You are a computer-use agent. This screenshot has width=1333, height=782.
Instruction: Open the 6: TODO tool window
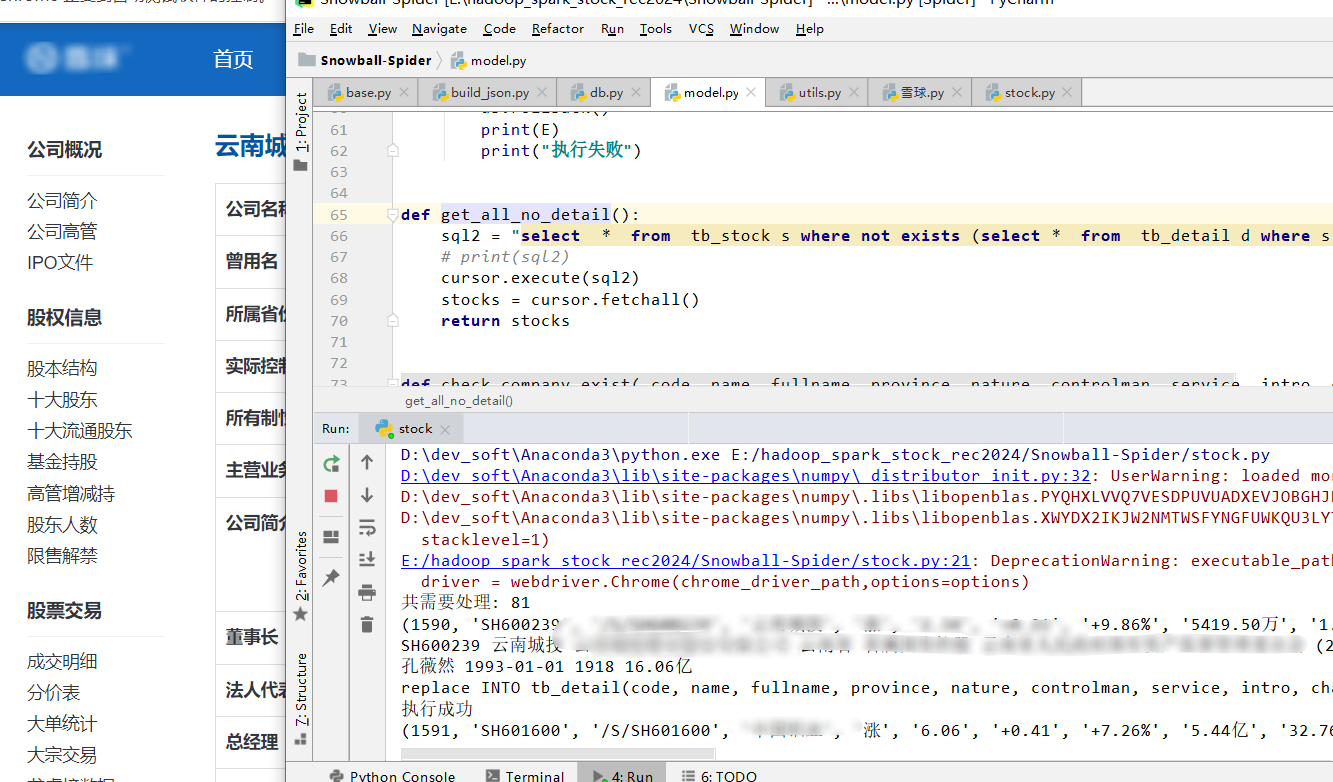pos(718,776)
